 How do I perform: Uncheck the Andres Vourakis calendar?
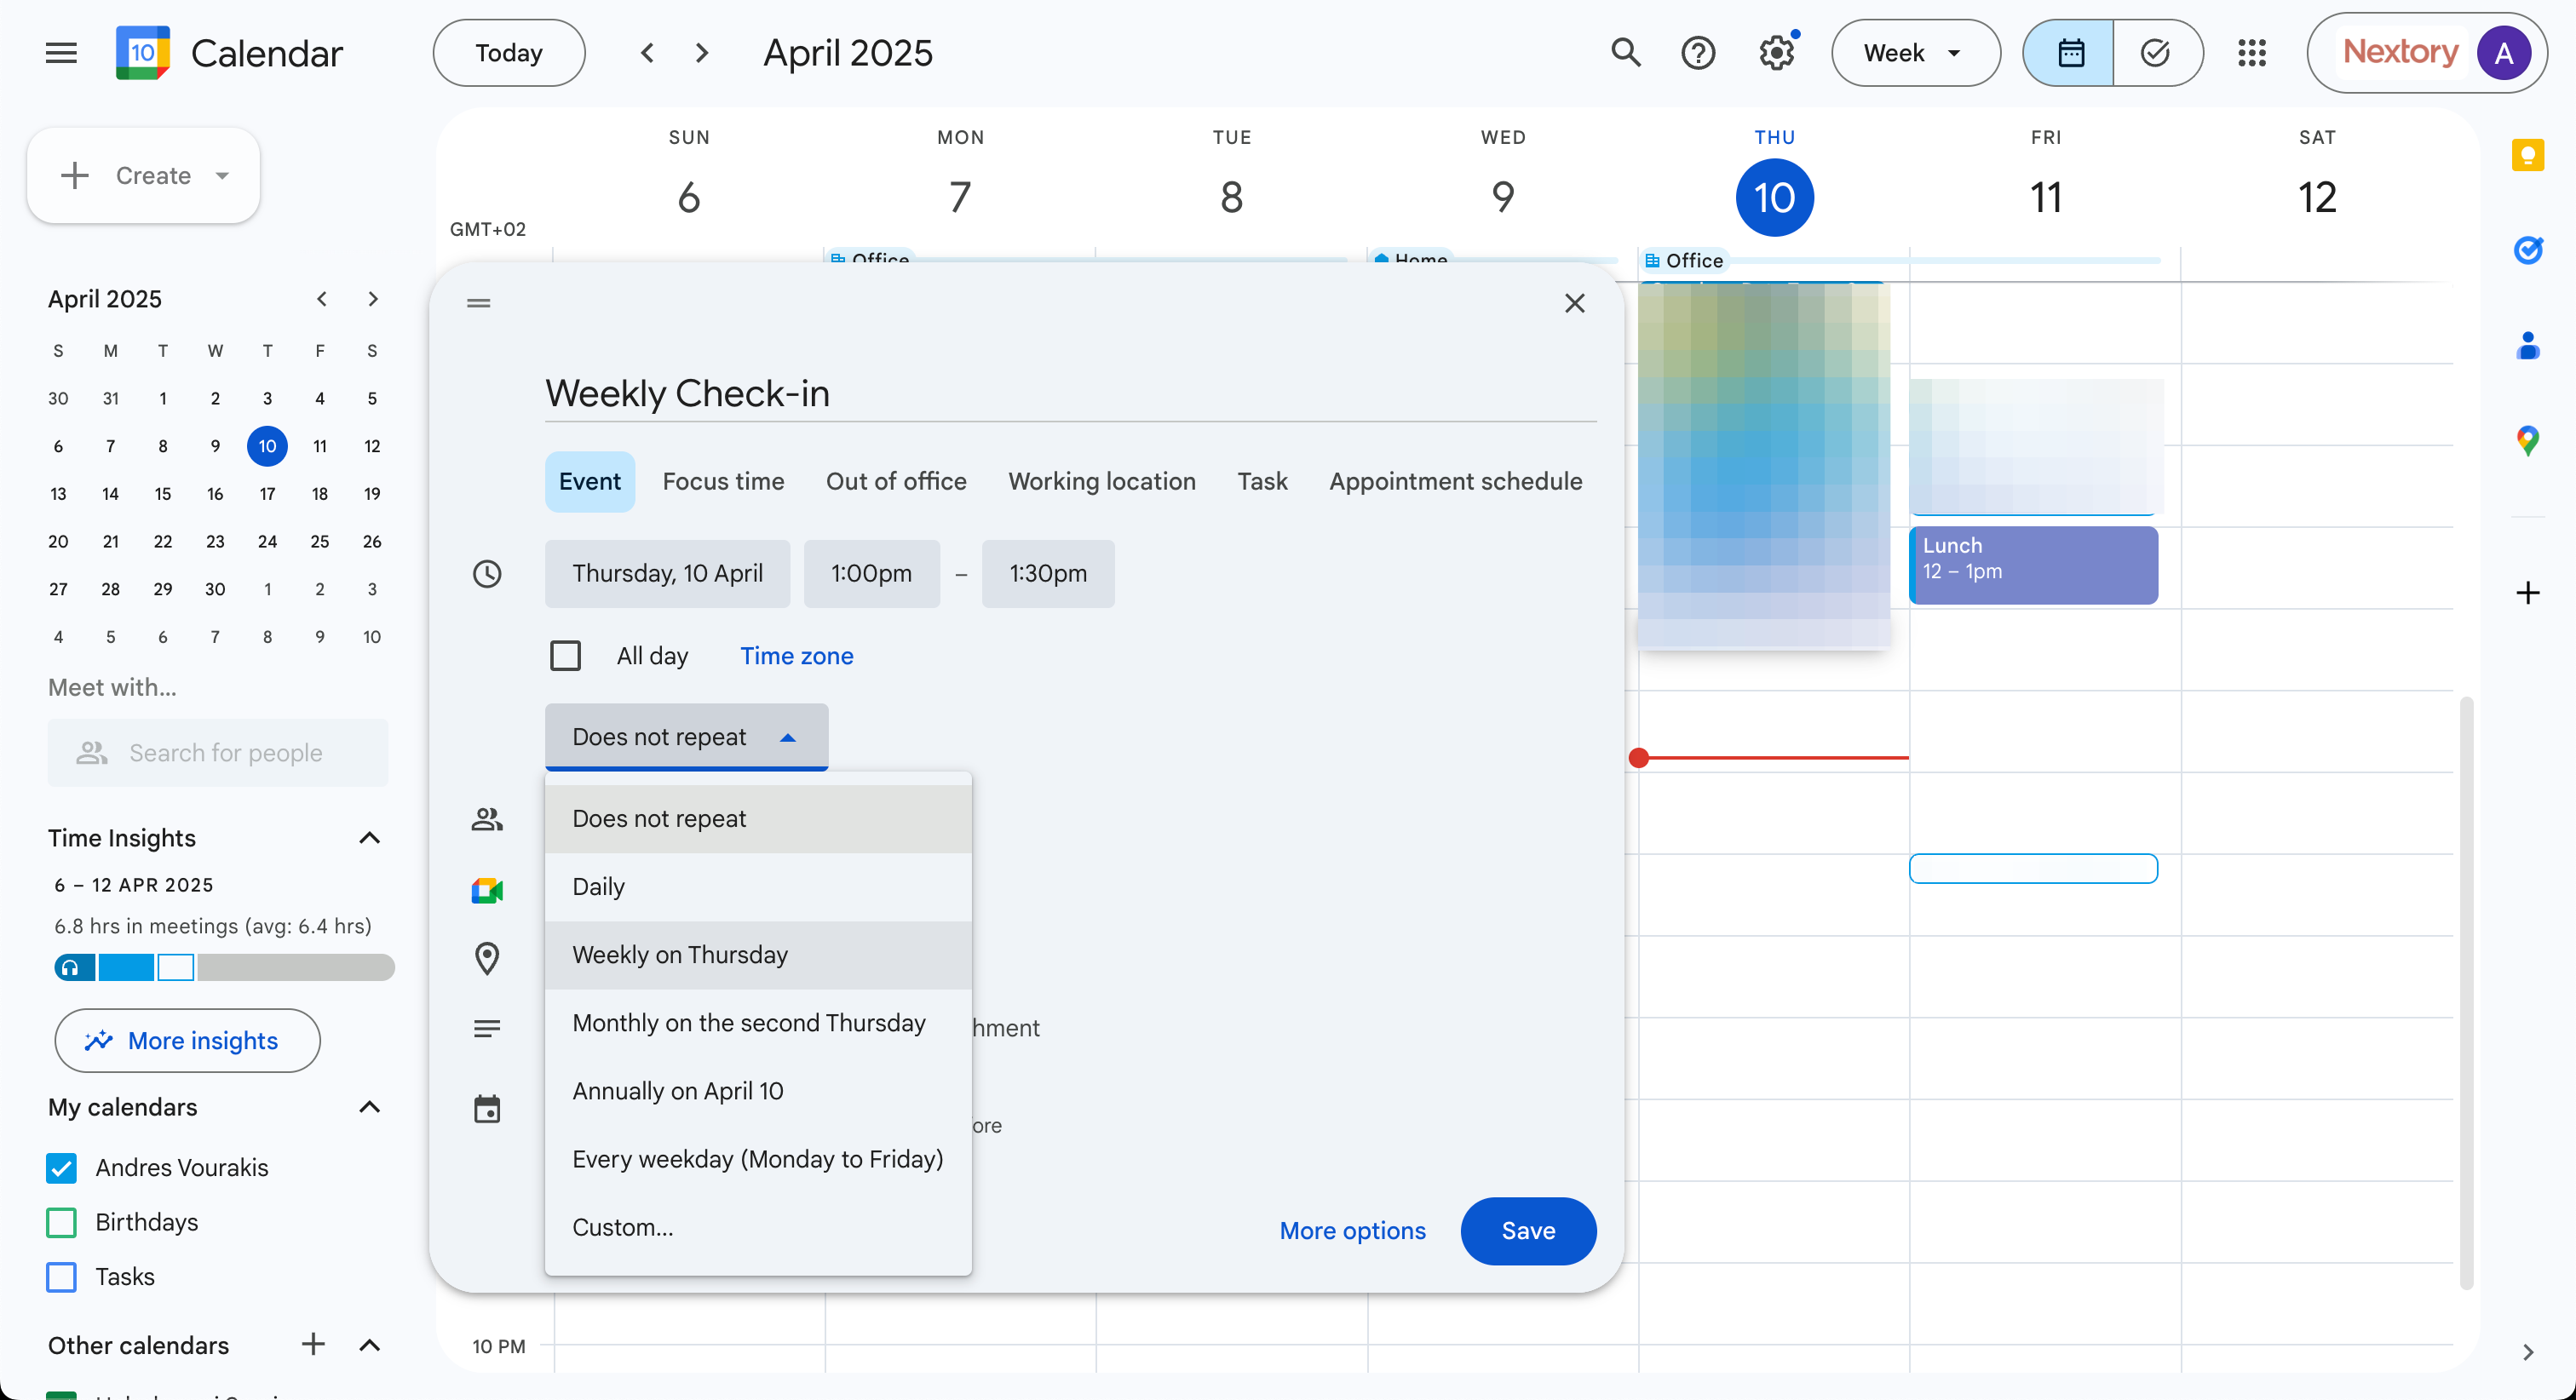point(62,1168)
